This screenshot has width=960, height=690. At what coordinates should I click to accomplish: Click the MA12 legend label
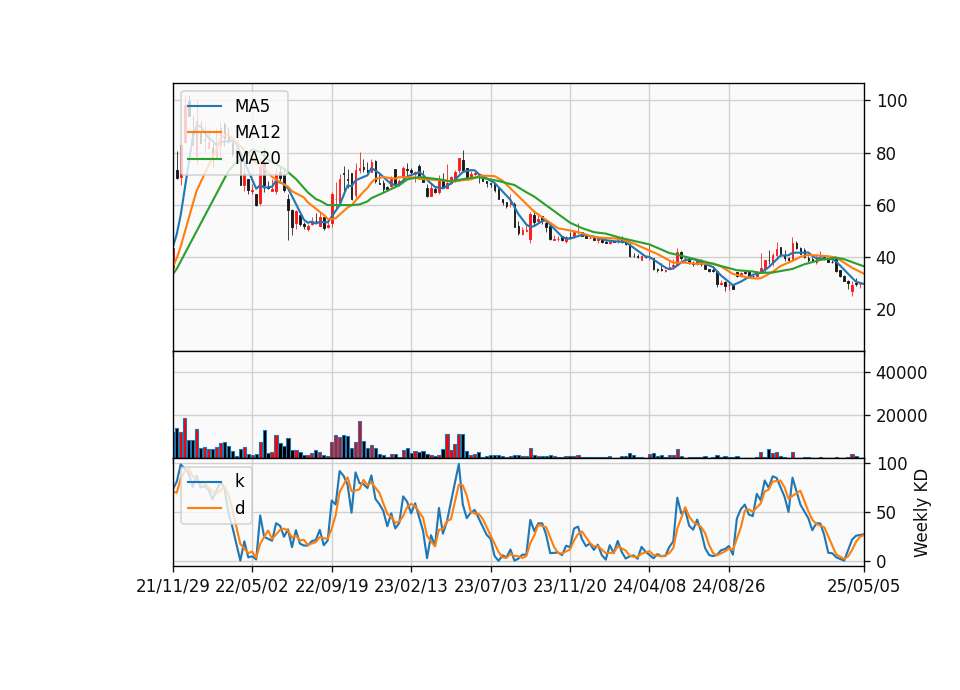tap(257, 132)
